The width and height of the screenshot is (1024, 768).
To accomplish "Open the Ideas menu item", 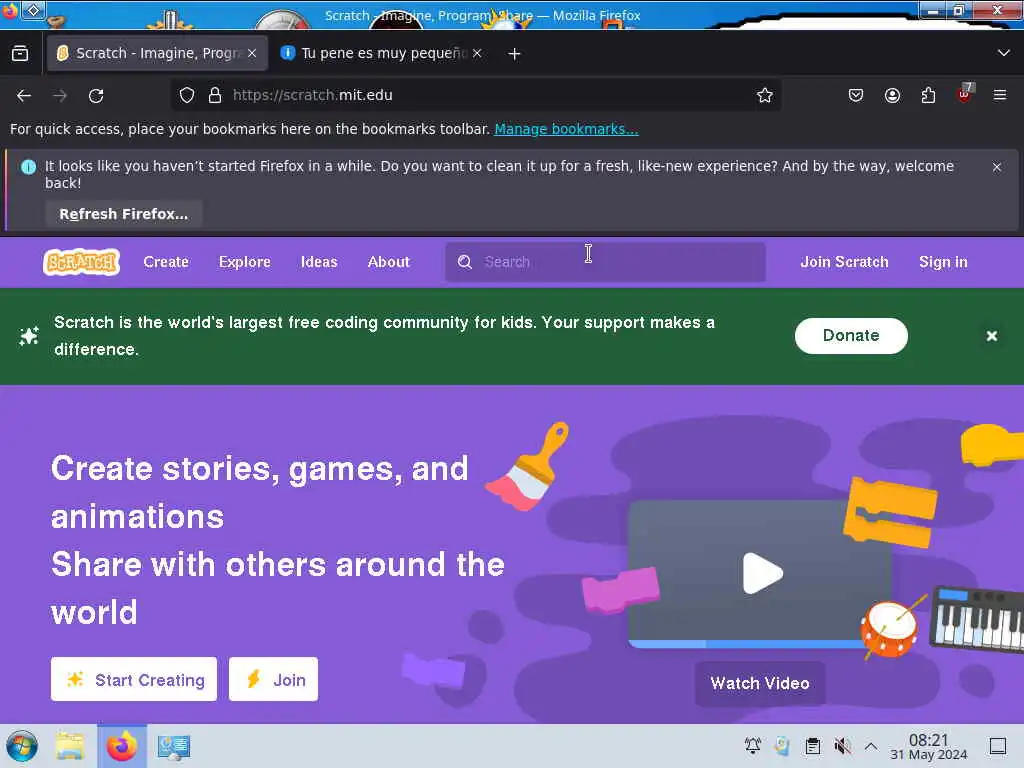I will coord(319,262).
